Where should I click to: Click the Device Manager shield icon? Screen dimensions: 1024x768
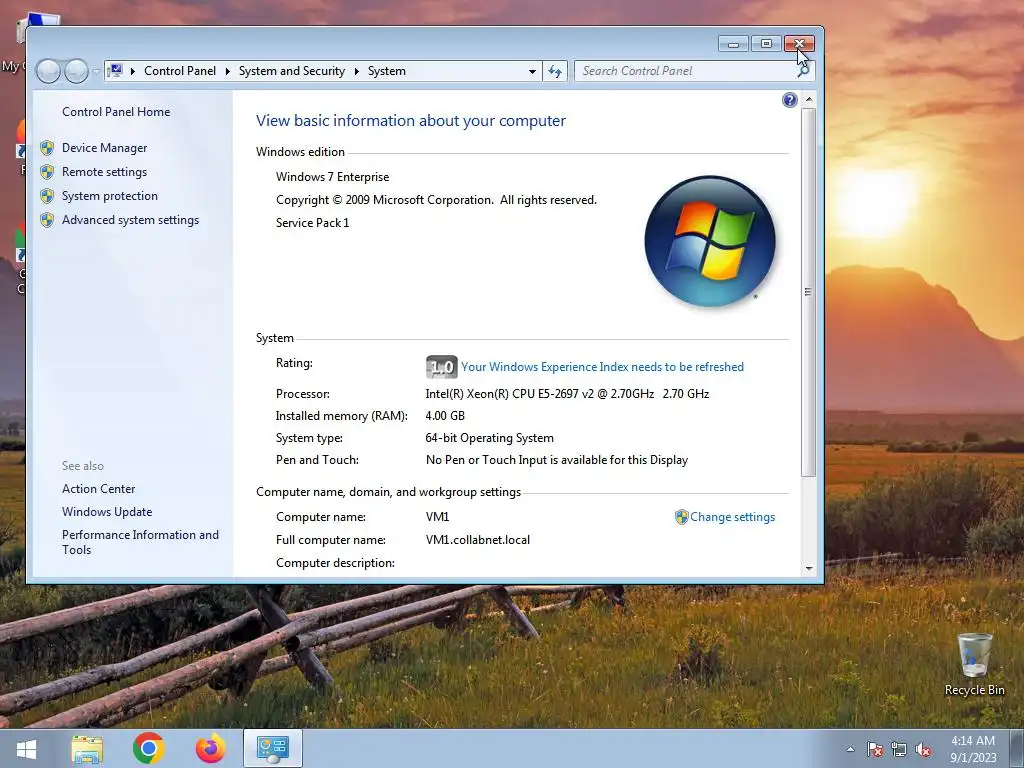tap(47, 148)
